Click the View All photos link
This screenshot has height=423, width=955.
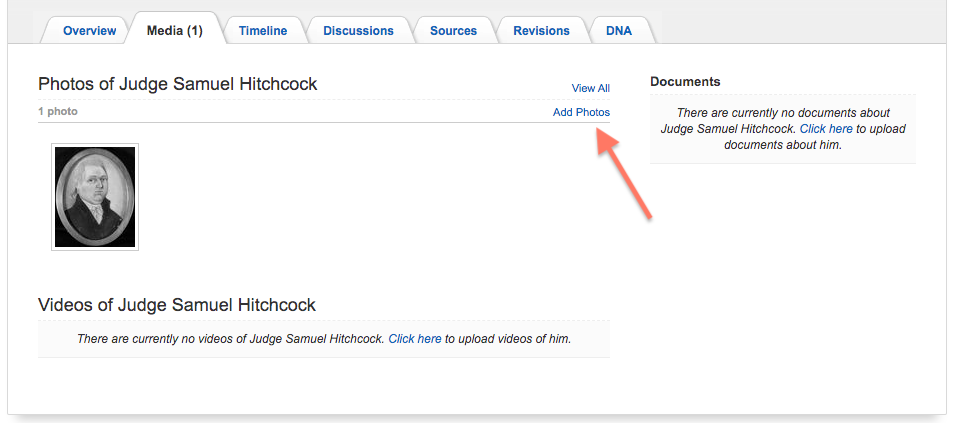point(590,89)
